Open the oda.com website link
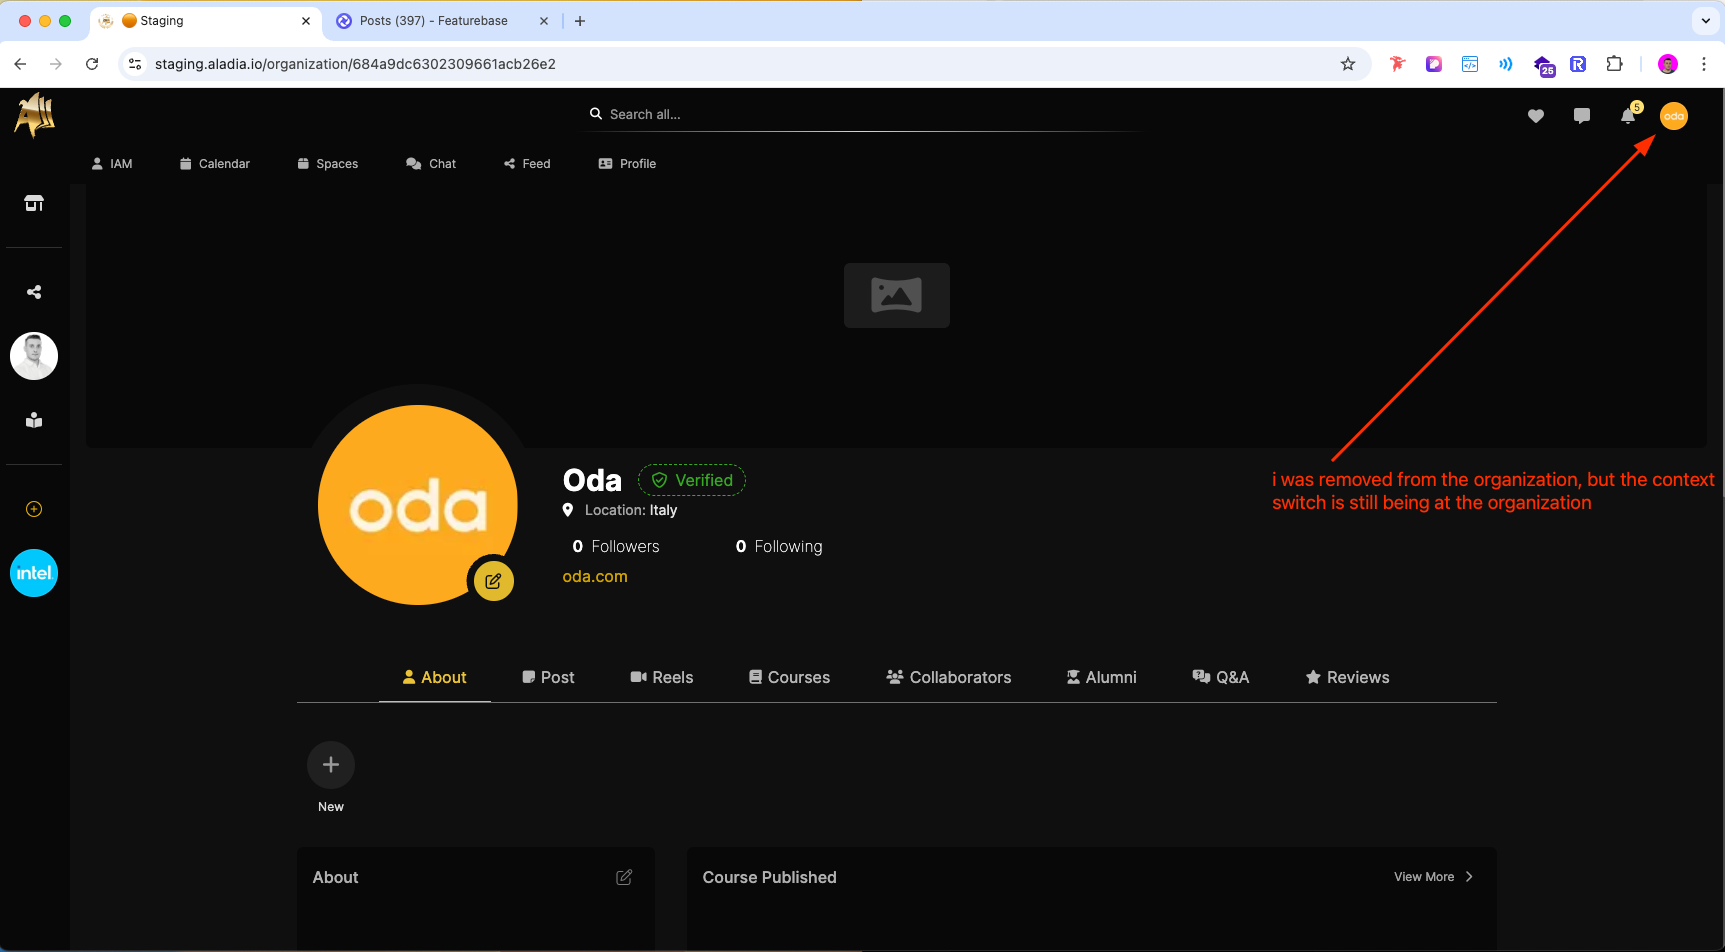Image resolution: width=1725 pixels, height=952 pixels. click(595, 576)
